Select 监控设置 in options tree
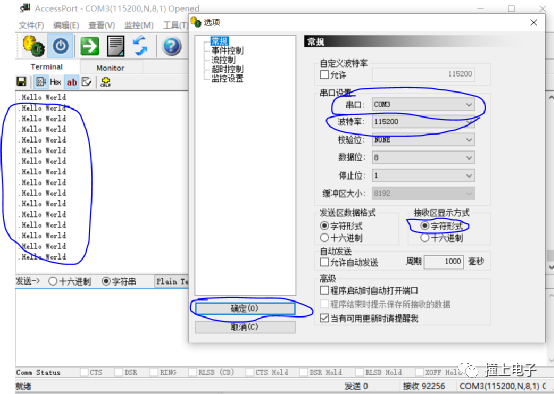 click(227, 78)
